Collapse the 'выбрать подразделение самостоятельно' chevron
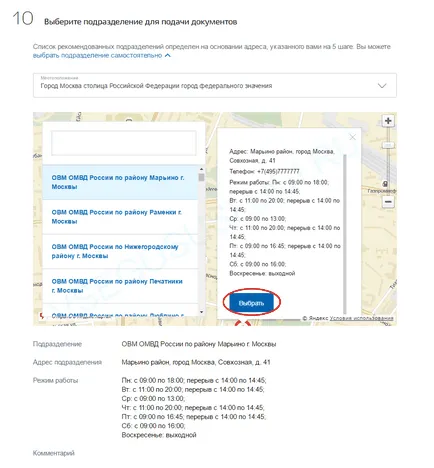Viewport: 434px width, 468px height. click(168, 55)
